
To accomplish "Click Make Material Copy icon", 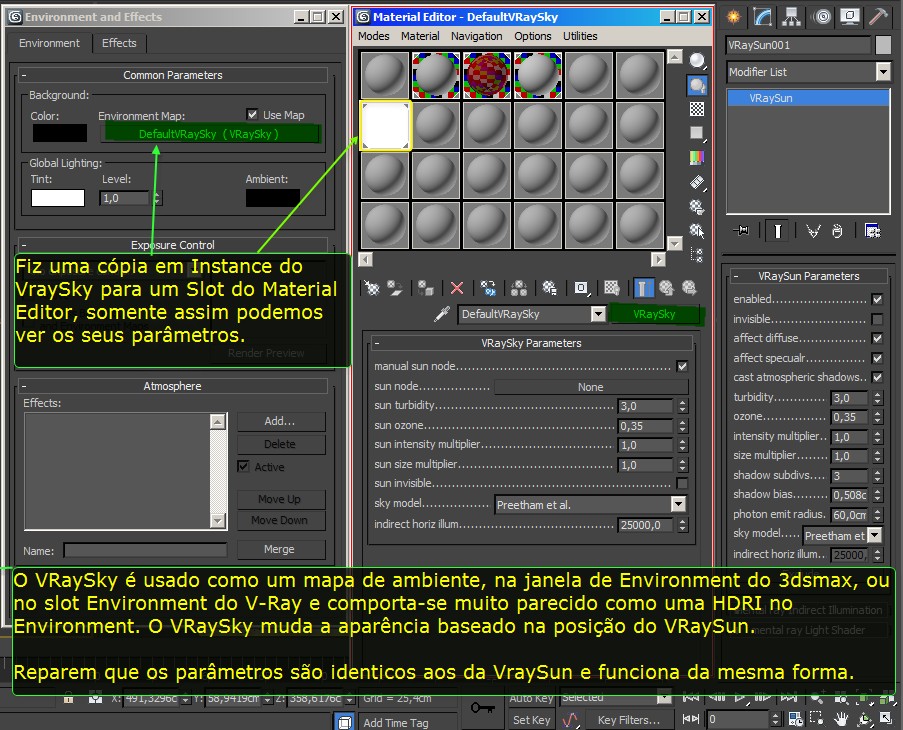I will 488,287.
